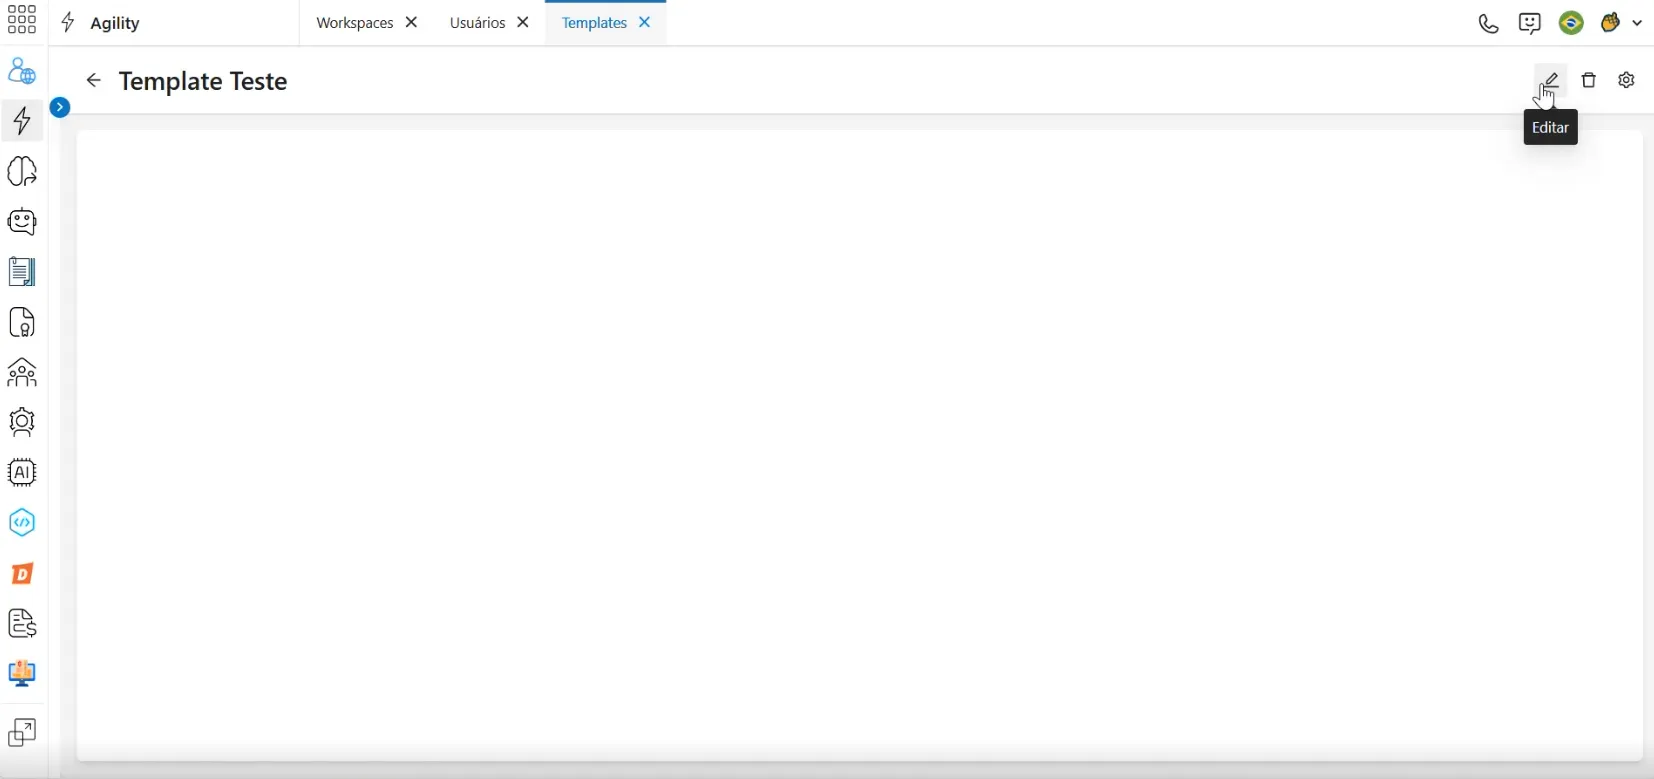
Task: Open the robot bot sidebar icon
Action: [22, 221]
